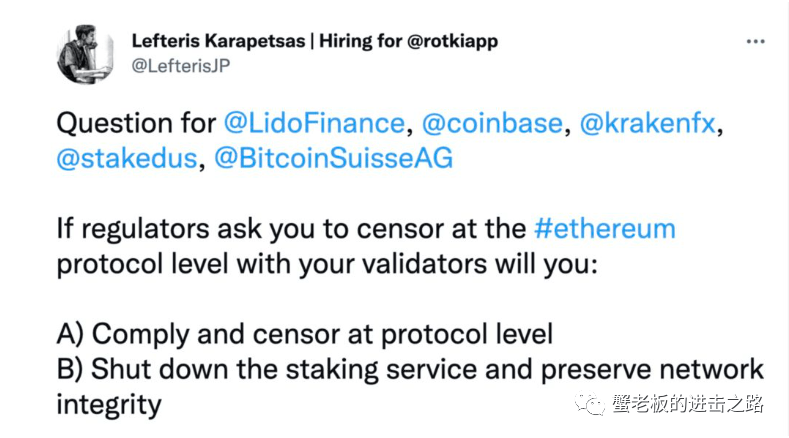Screen dimensions: 789x438
Task: Click the "If regulators ask you" line
Action: click(291, 229)
